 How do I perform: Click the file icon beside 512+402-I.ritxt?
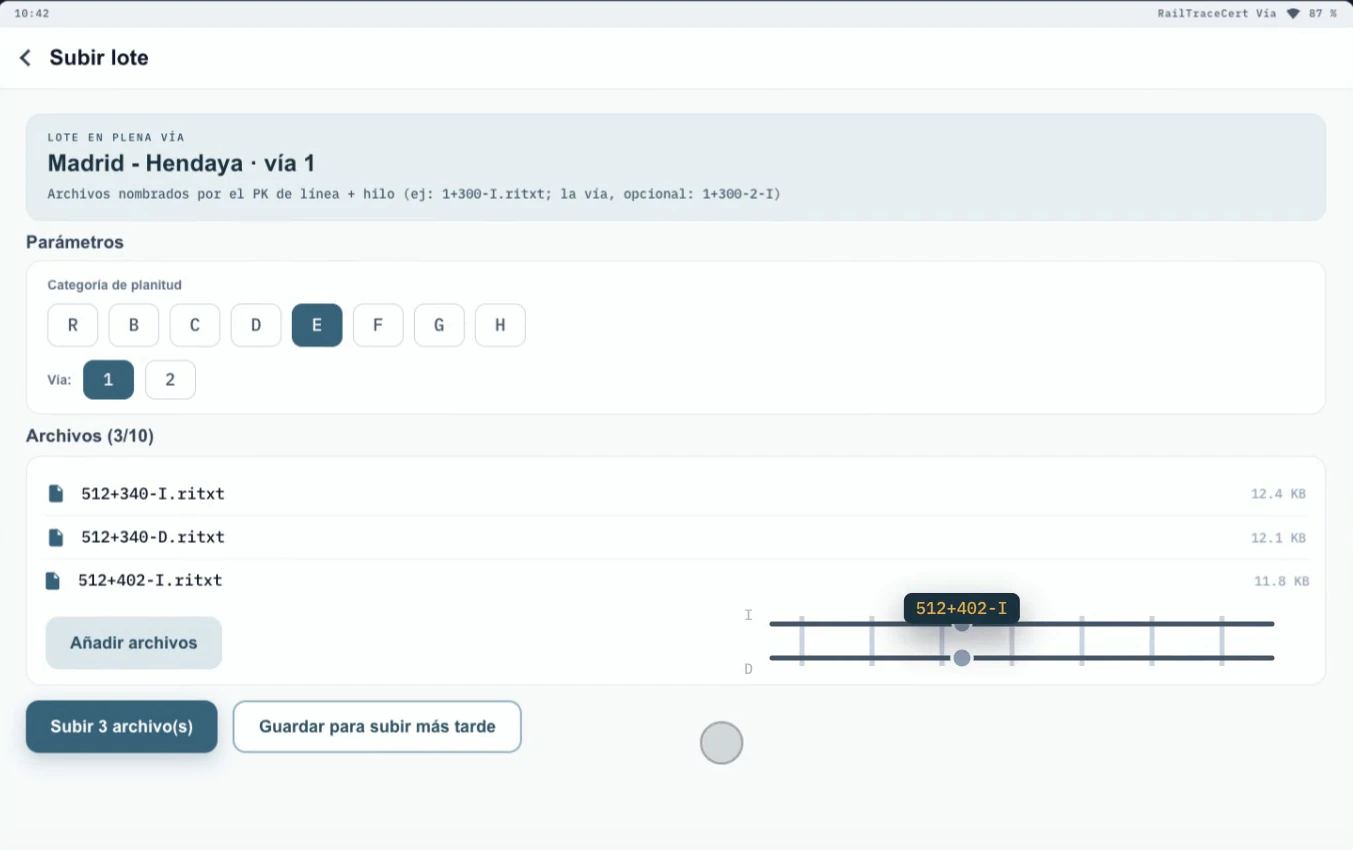53,580
